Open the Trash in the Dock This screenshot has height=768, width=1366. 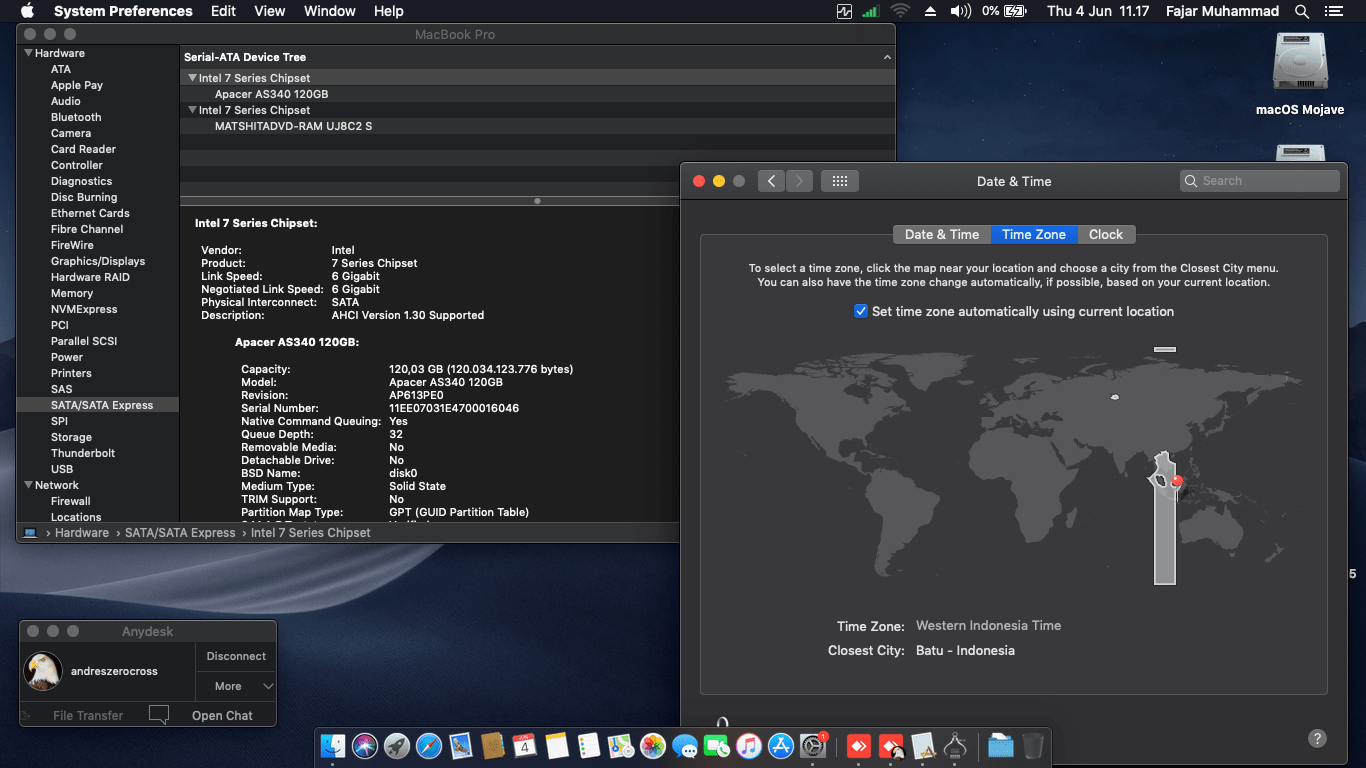point(1033,746)
